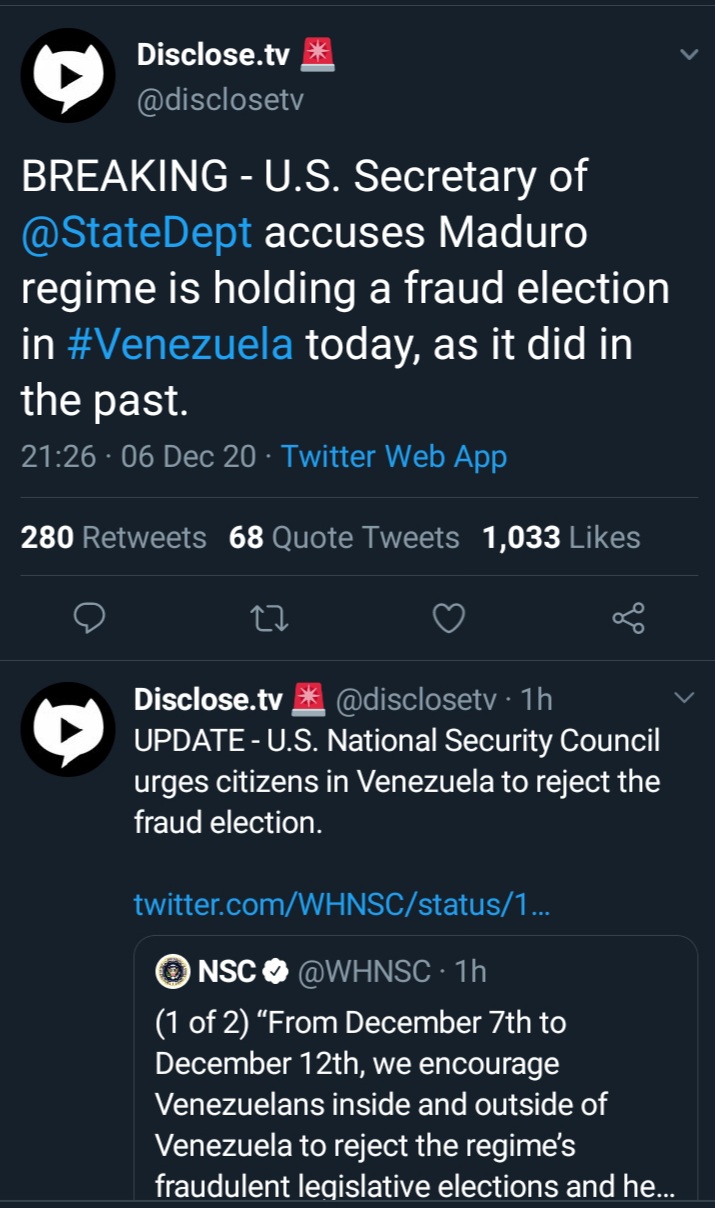This screenshot has width=715, height=1208.
Task: Open Disclose.tv avatar on the update reply
Action: pyautogui.click(x=69, y=729)
